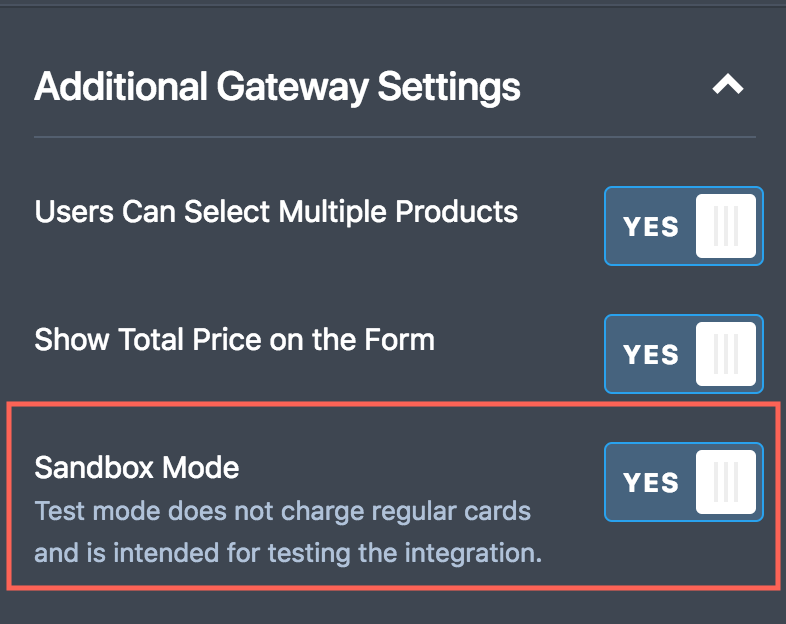Collapse the Additional Gateway Settings section

pyautogui.click(x=728, y=84)
